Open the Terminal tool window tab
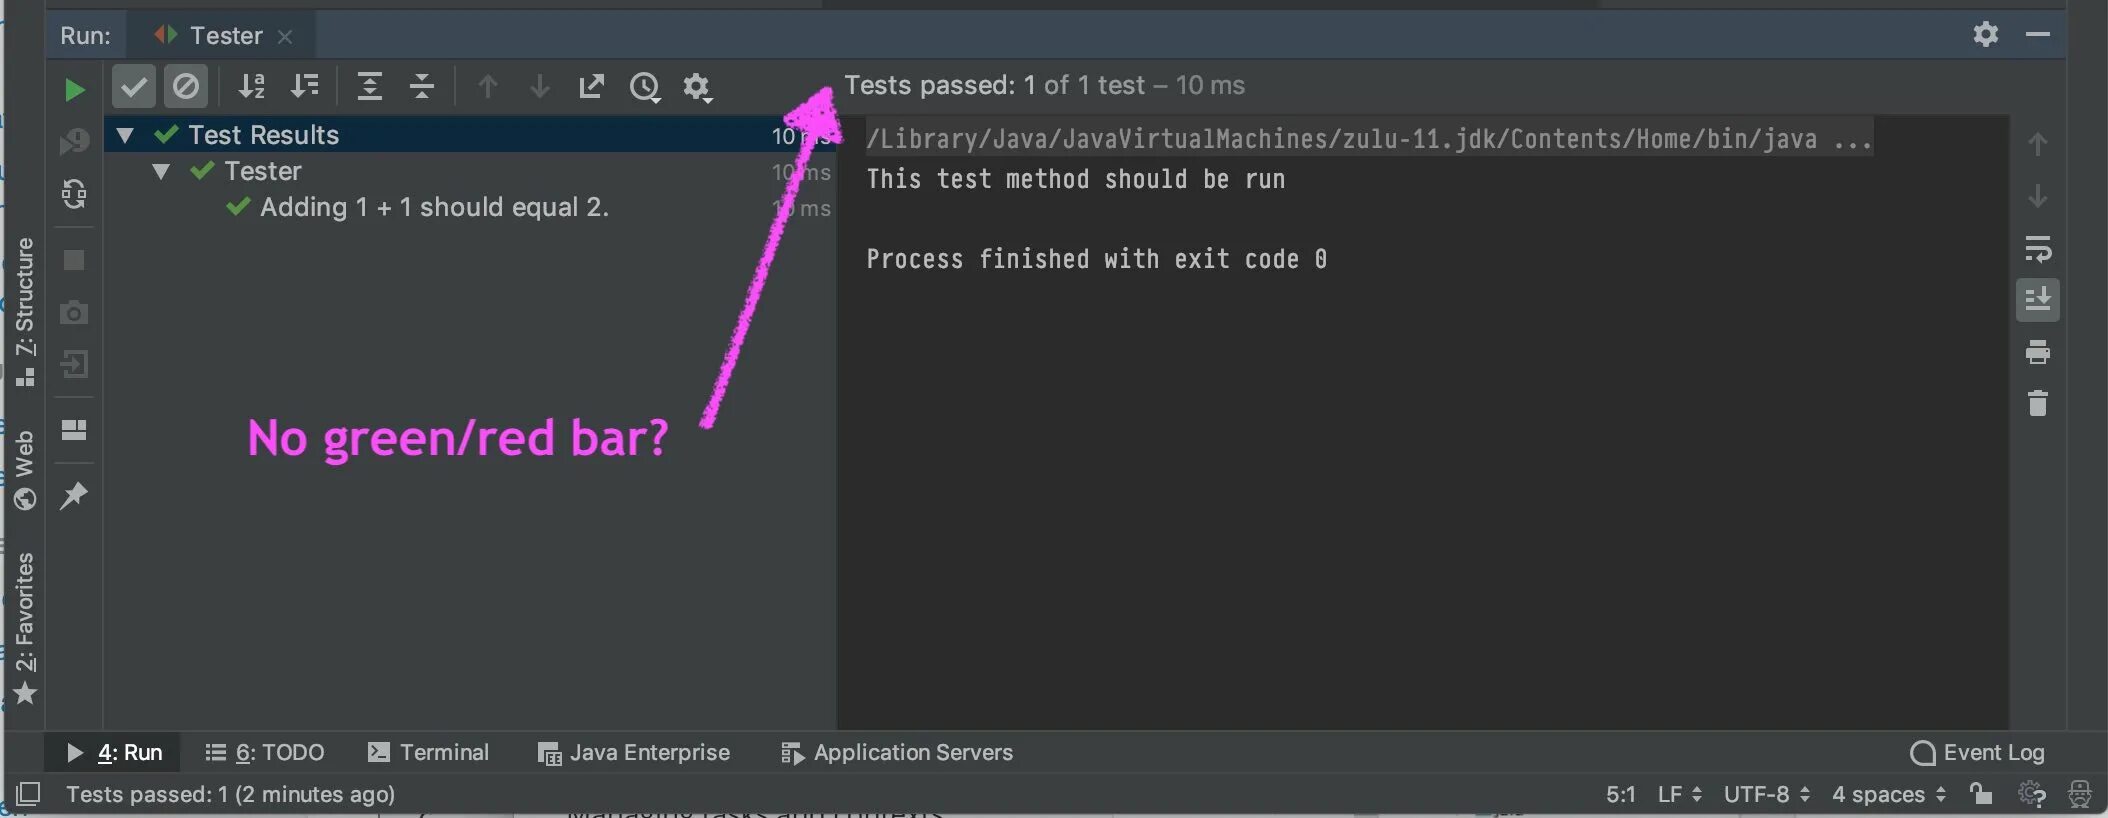2108x818 pixels. pyautogui.click(x=429, y=752)
